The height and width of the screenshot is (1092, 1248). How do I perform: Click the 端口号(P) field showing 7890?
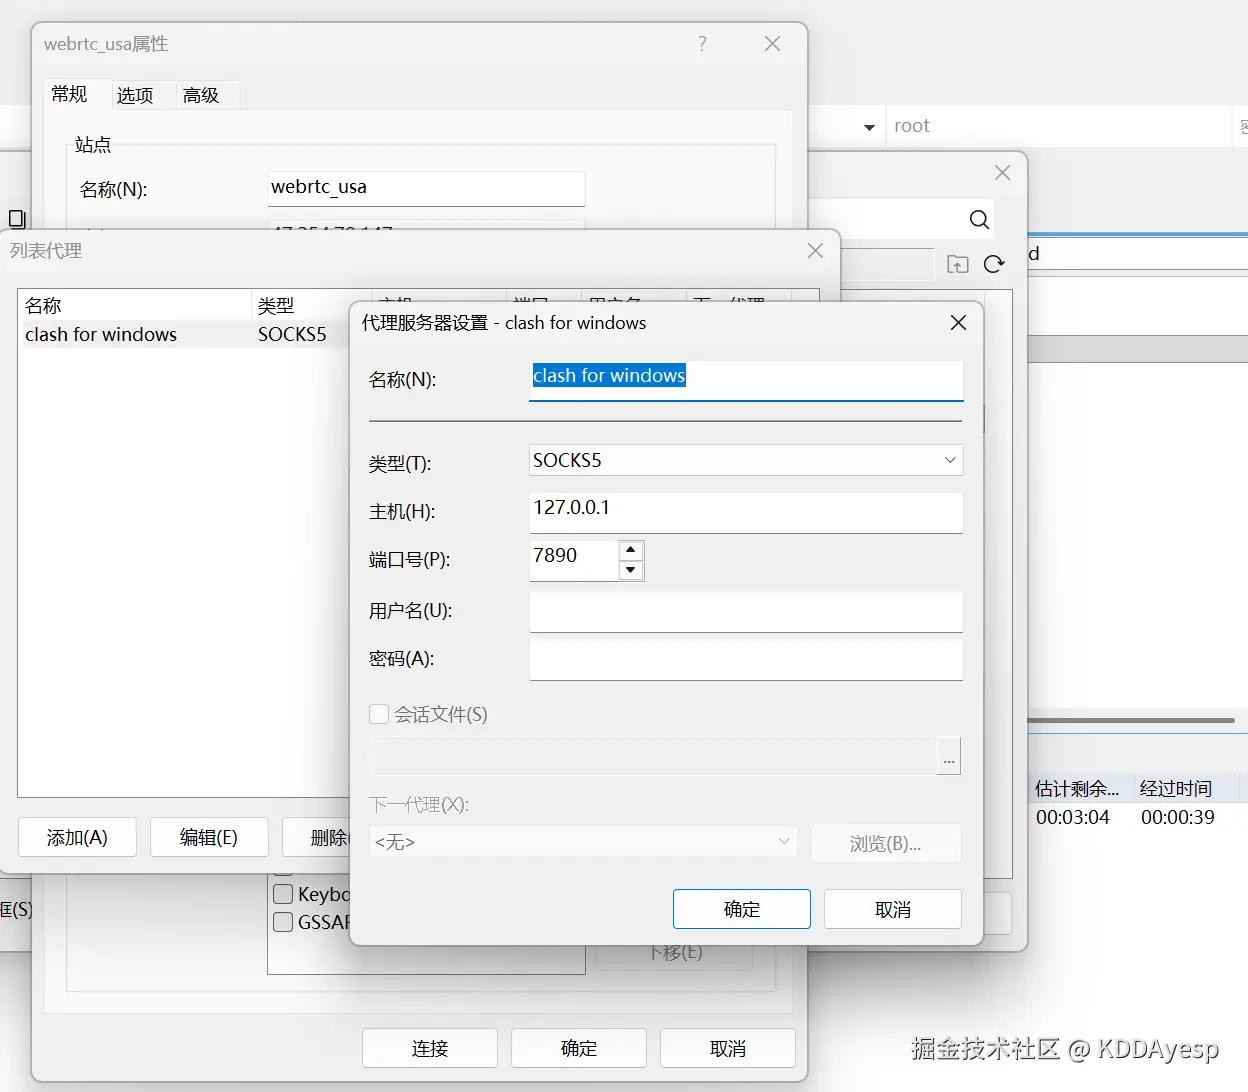[x=574, y=560]
